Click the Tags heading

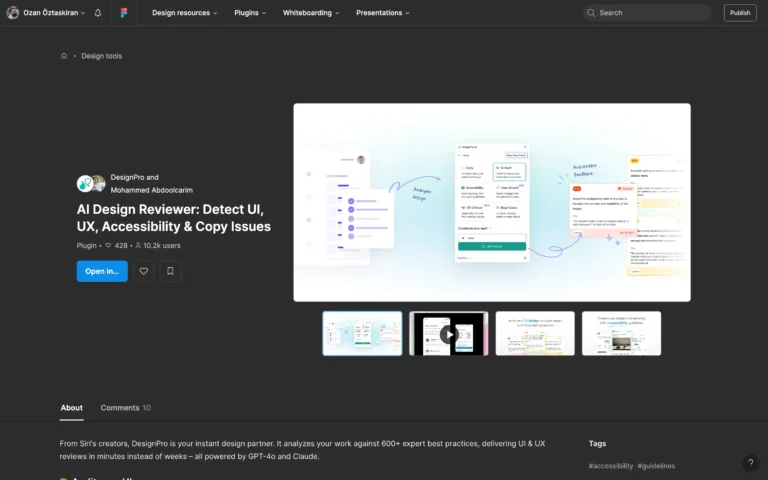[597, 443]
